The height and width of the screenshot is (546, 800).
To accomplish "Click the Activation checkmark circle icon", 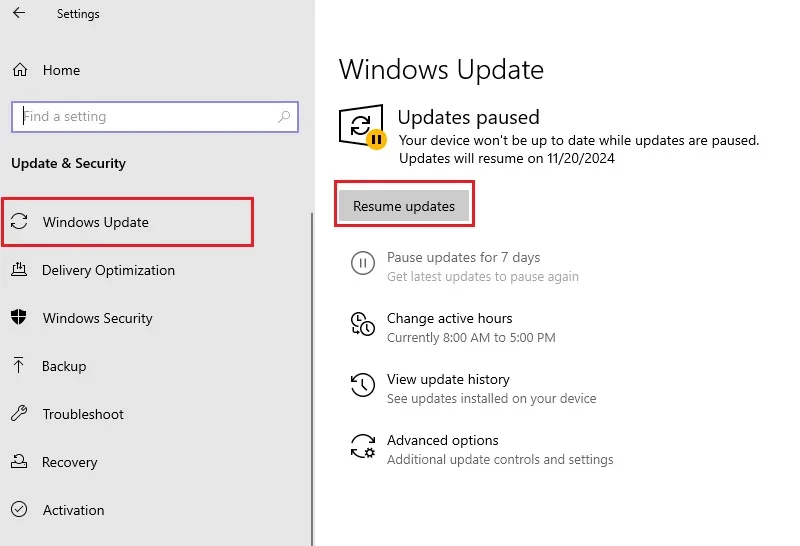I will [19, 509].
